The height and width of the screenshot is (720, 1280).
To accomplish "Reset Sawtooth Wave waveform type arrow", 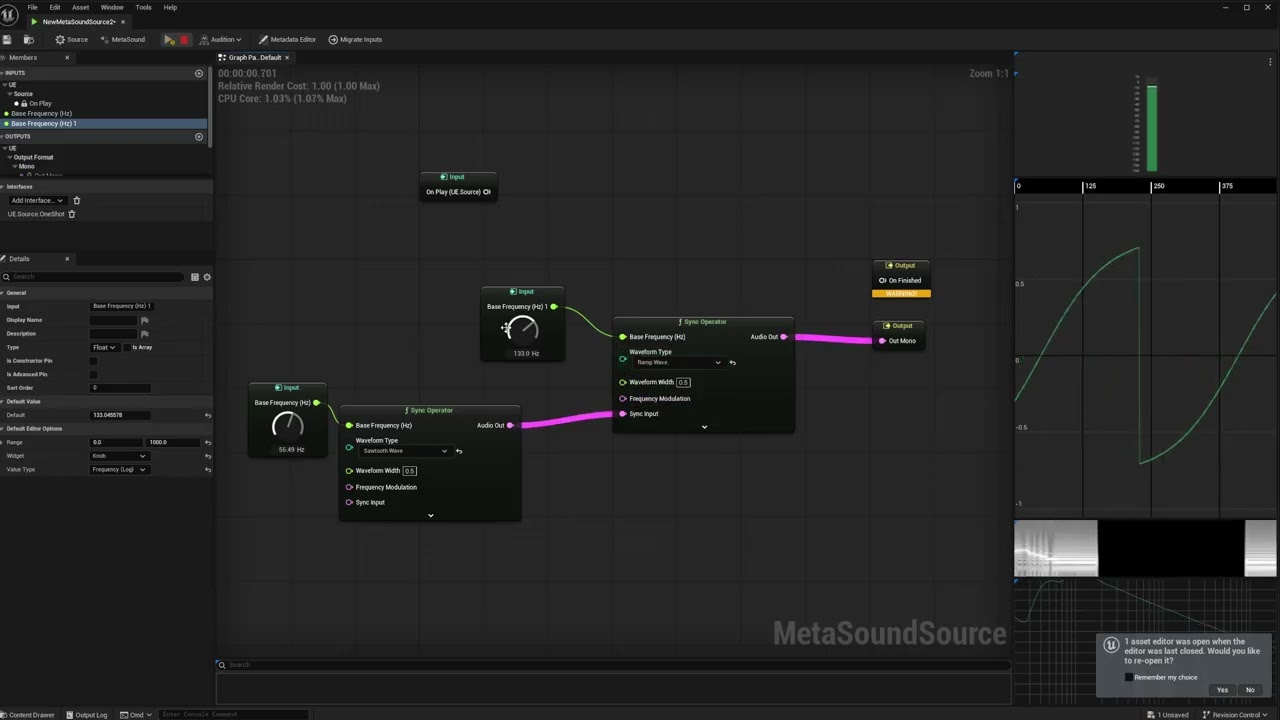I will pyautogui.click(x=458, y=451).
